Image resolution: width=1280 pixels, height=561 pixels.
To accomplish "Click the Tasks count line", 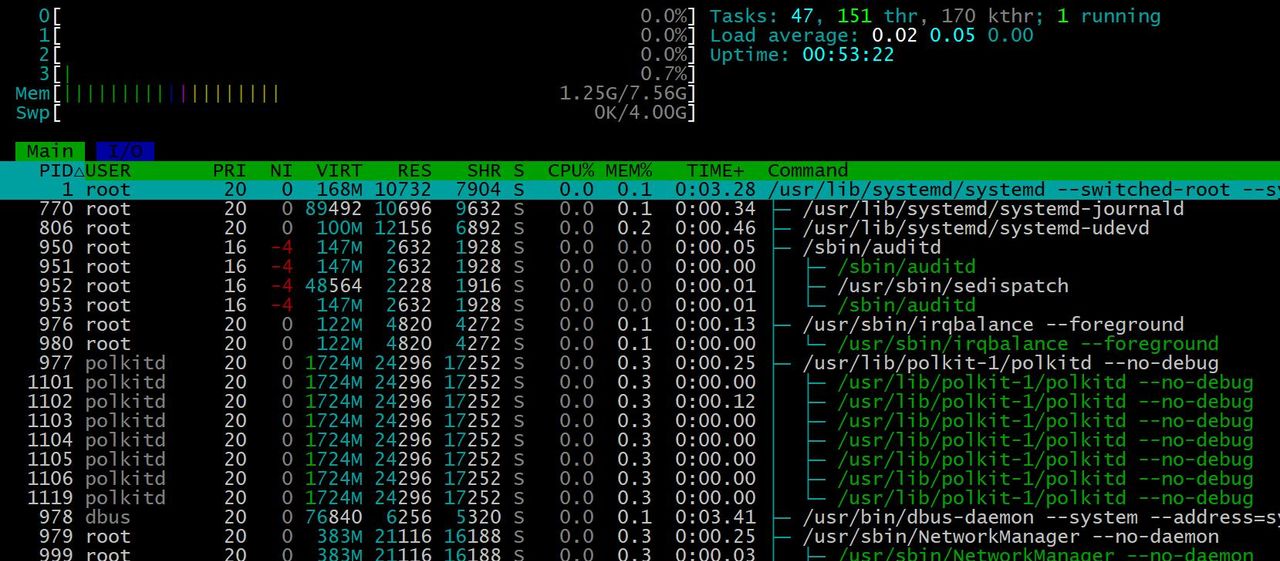I will click(x=935, y=16).
